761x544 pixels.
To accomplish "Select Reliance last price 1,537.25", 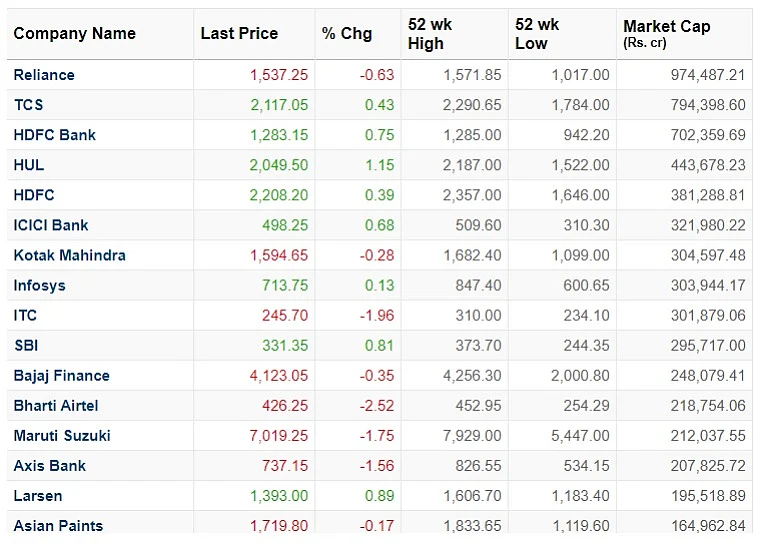I will pos(279,75).
